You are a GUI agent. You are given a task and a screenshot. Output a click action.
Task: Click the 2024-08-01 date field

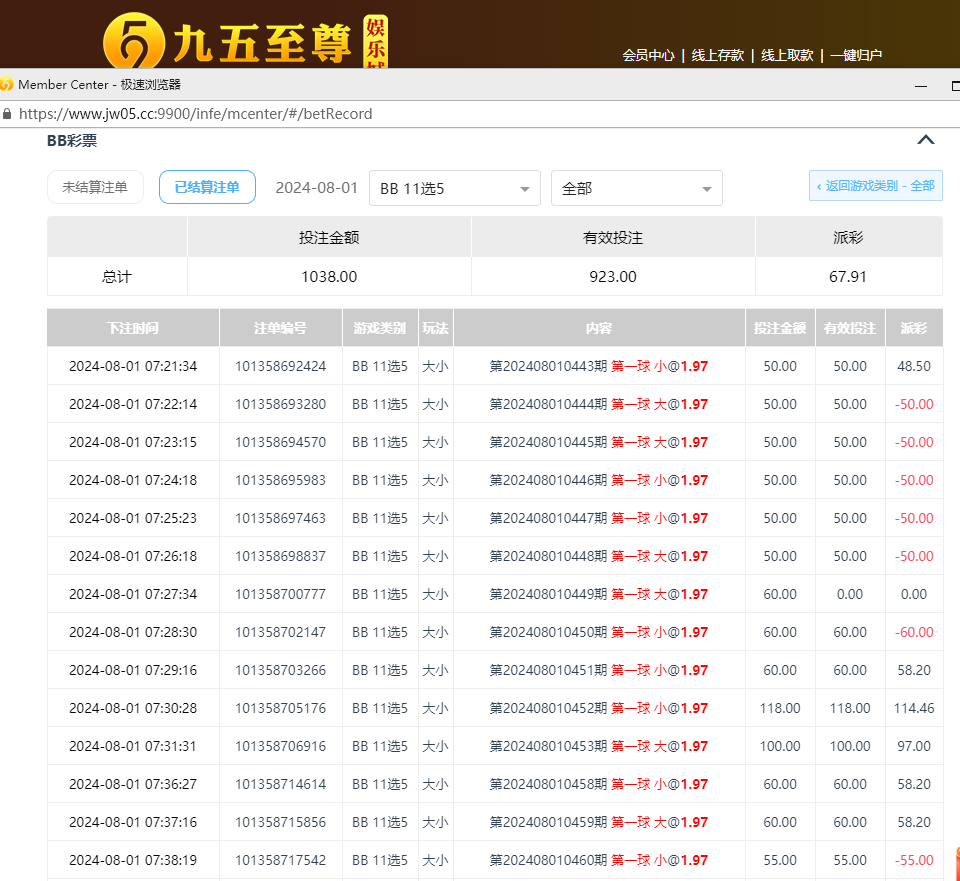click(316, 188)
